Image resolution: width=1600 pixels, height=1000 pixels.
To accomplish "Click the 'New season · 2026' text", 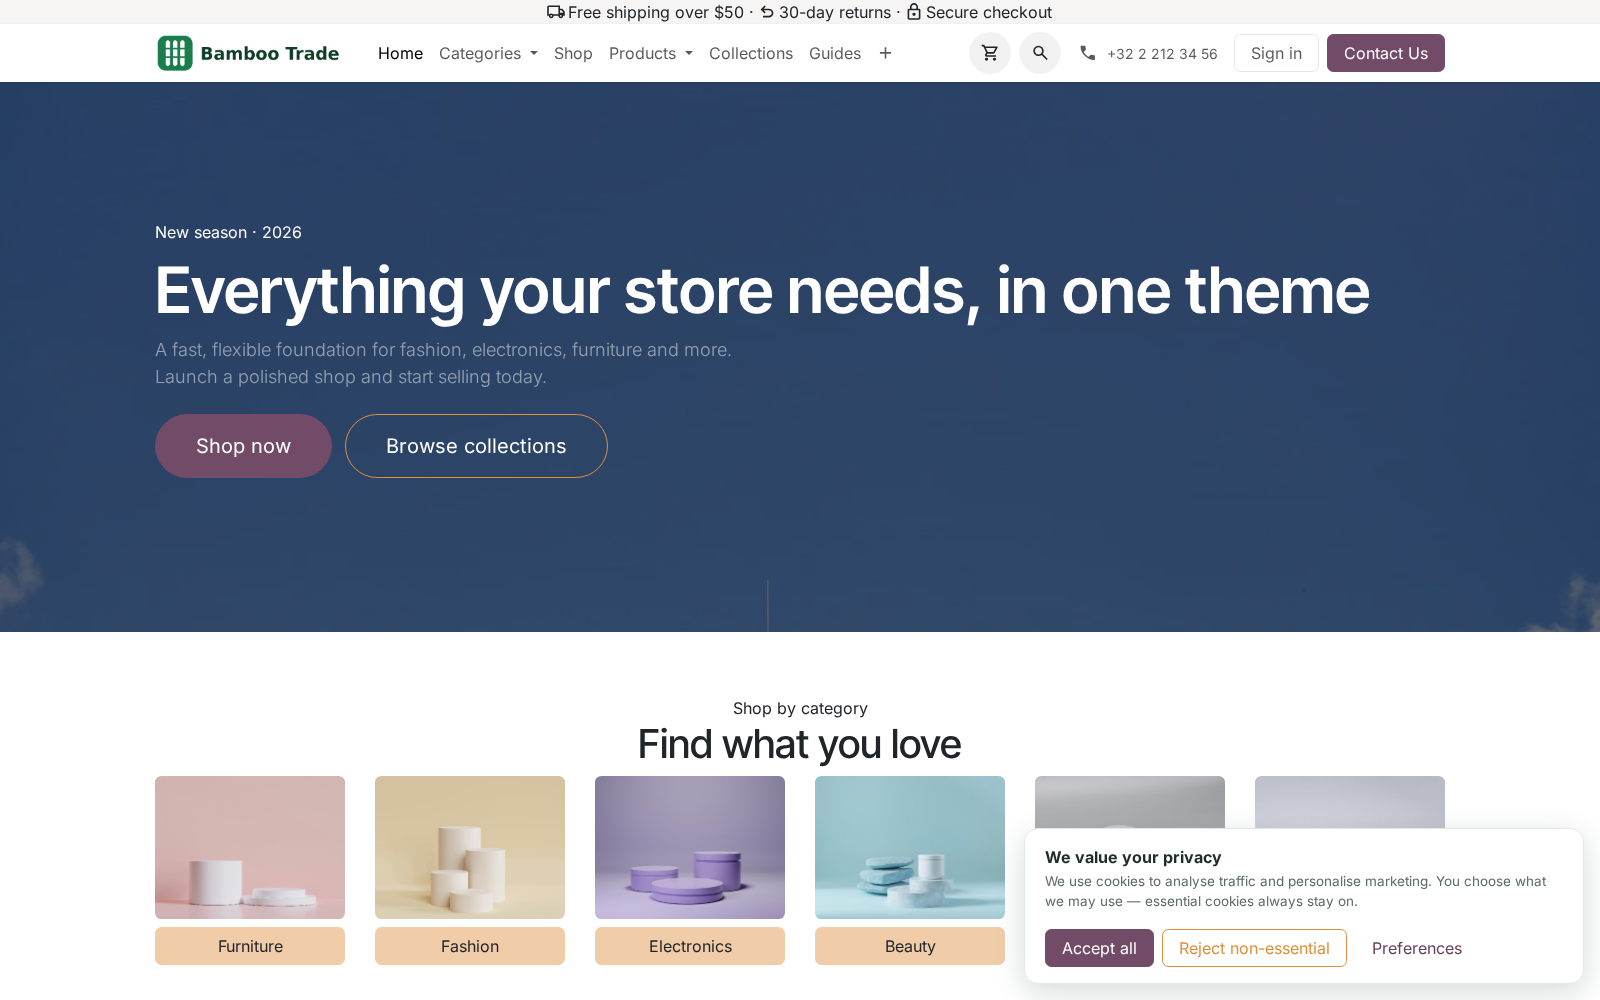I will coord(228,232).
